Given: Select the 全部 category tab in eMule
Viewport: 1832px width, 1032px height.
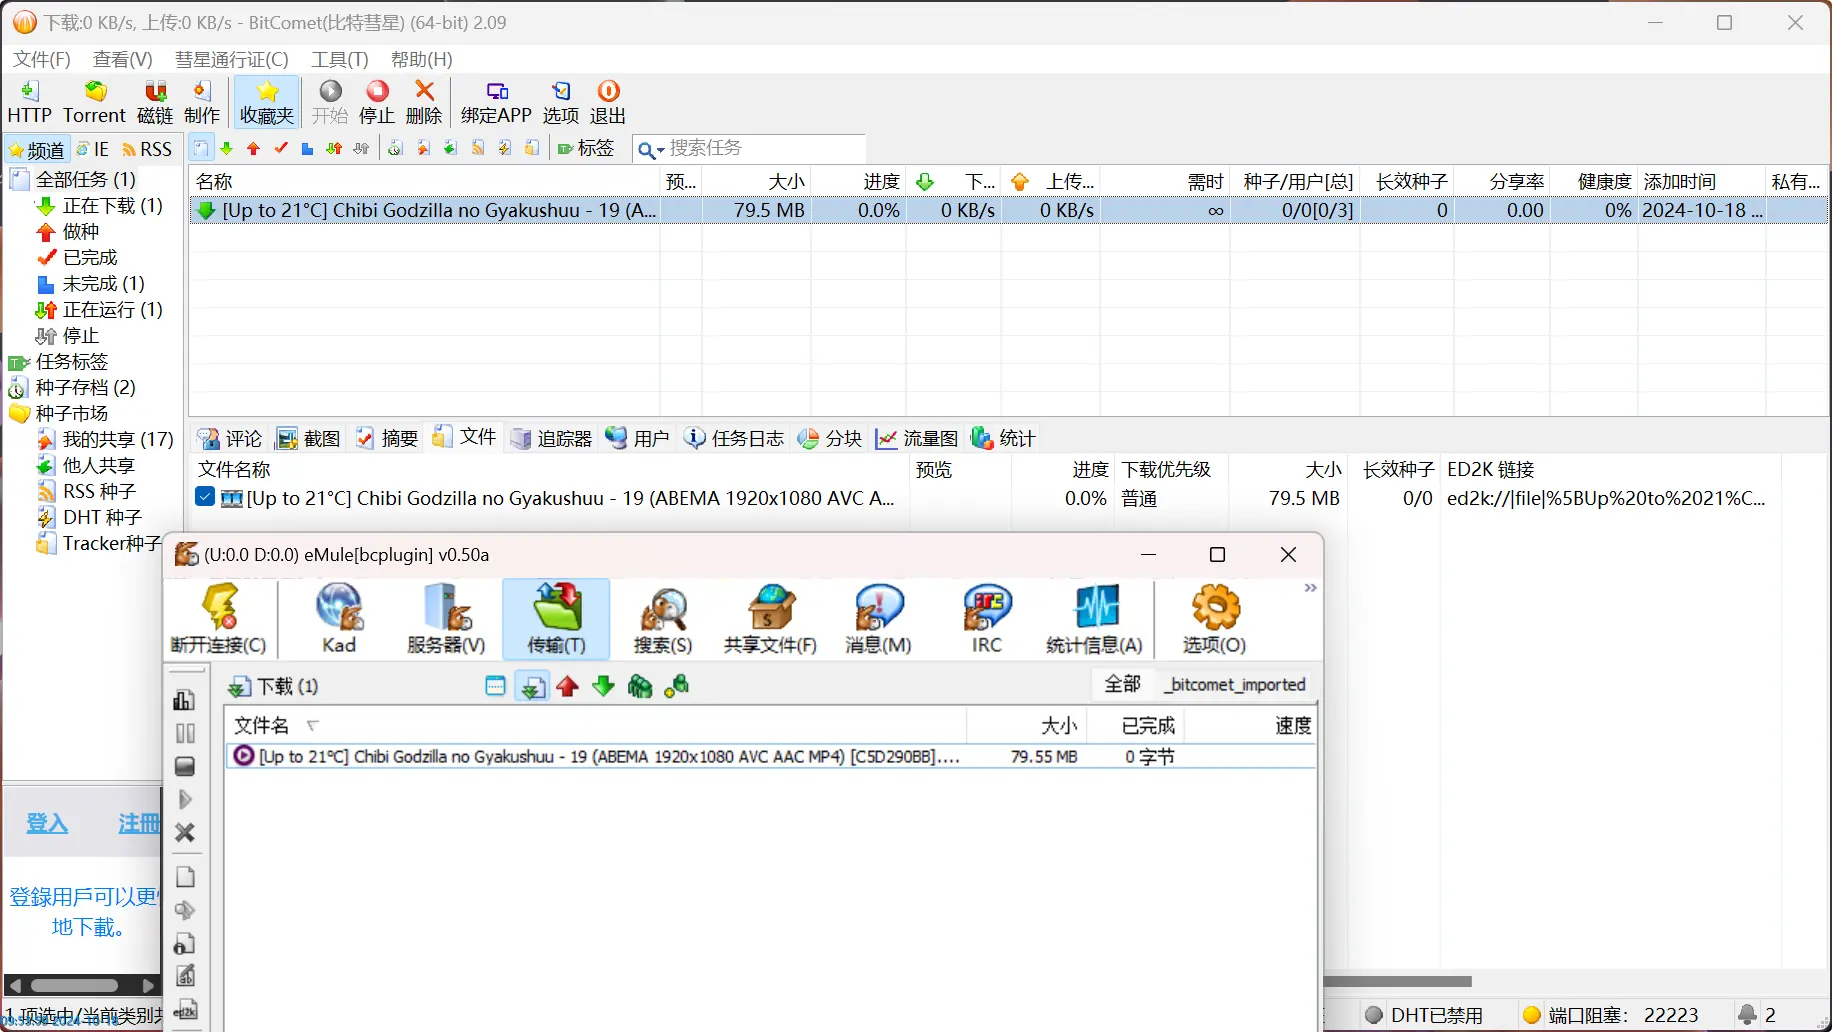Looking at the screenshot, I should pyautogui.click(x=1122, y=684).
